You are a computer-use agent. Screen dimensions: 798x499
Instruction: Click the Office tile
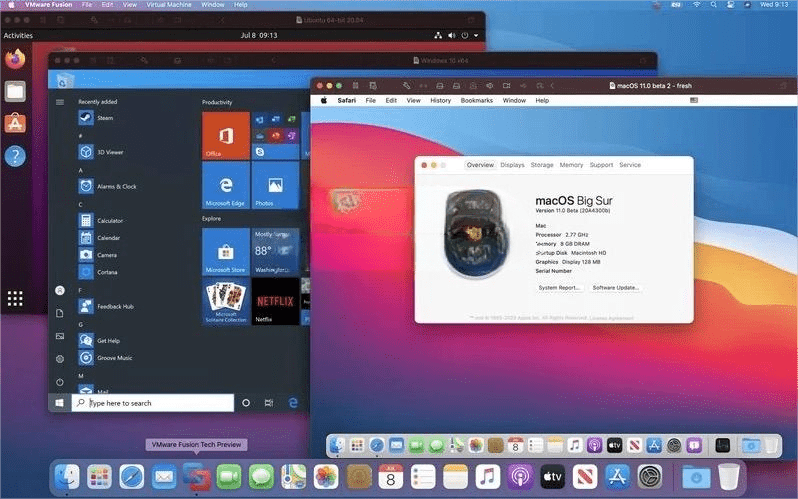tap(226, 135)
